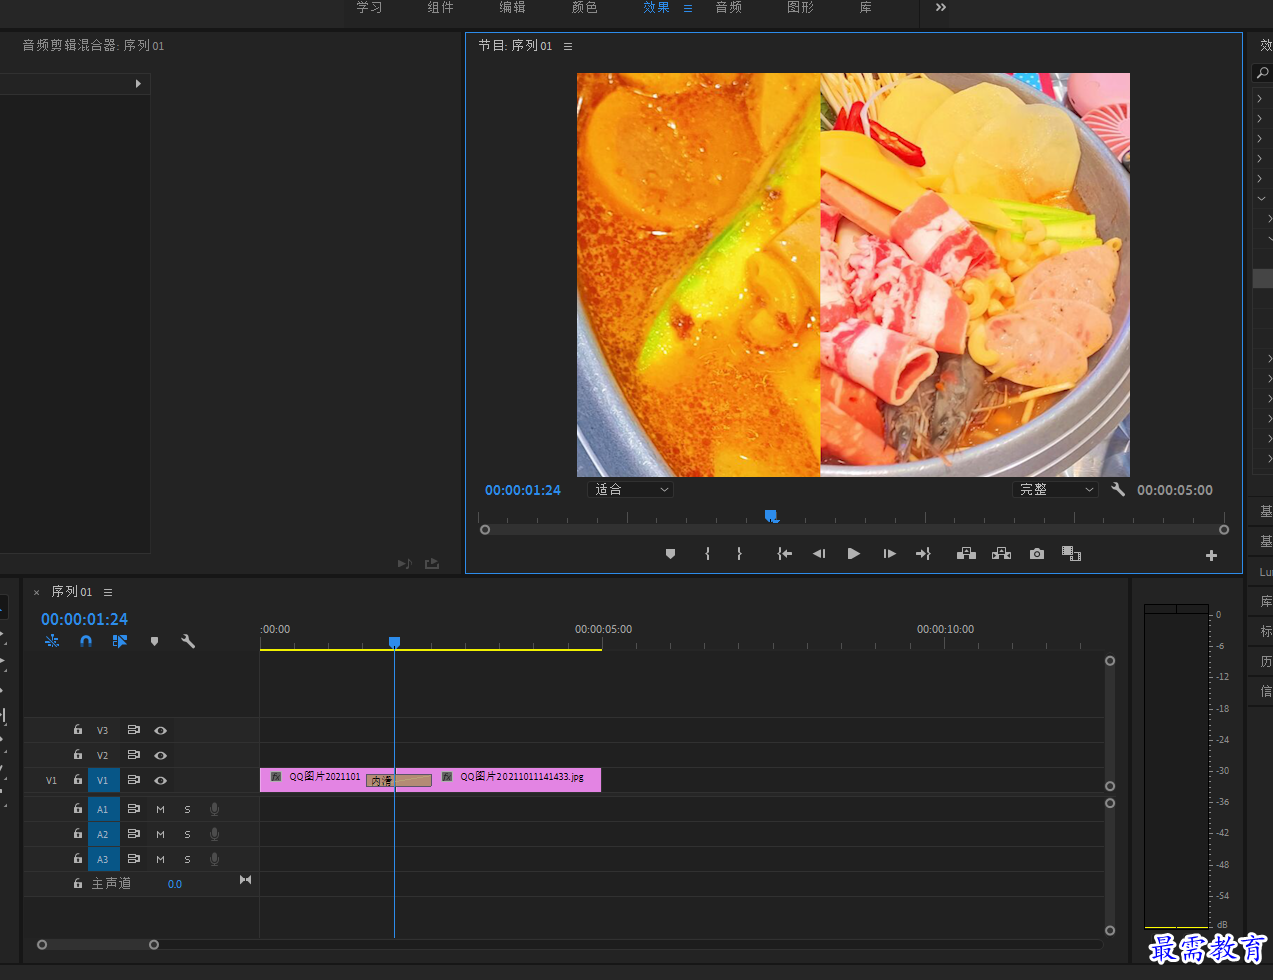The image size is (1273, 980).
Task: Switch to 图形 workspace
Action: click(x=801, y=7)
